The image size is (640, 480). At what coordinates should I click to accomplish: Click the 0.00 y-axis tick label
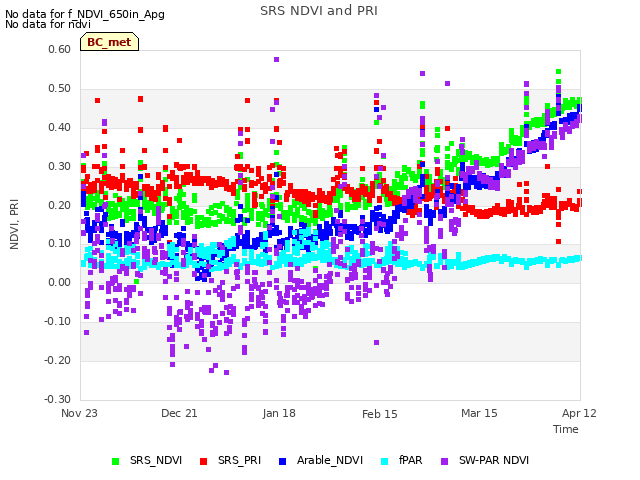click(x=59, y=282)
